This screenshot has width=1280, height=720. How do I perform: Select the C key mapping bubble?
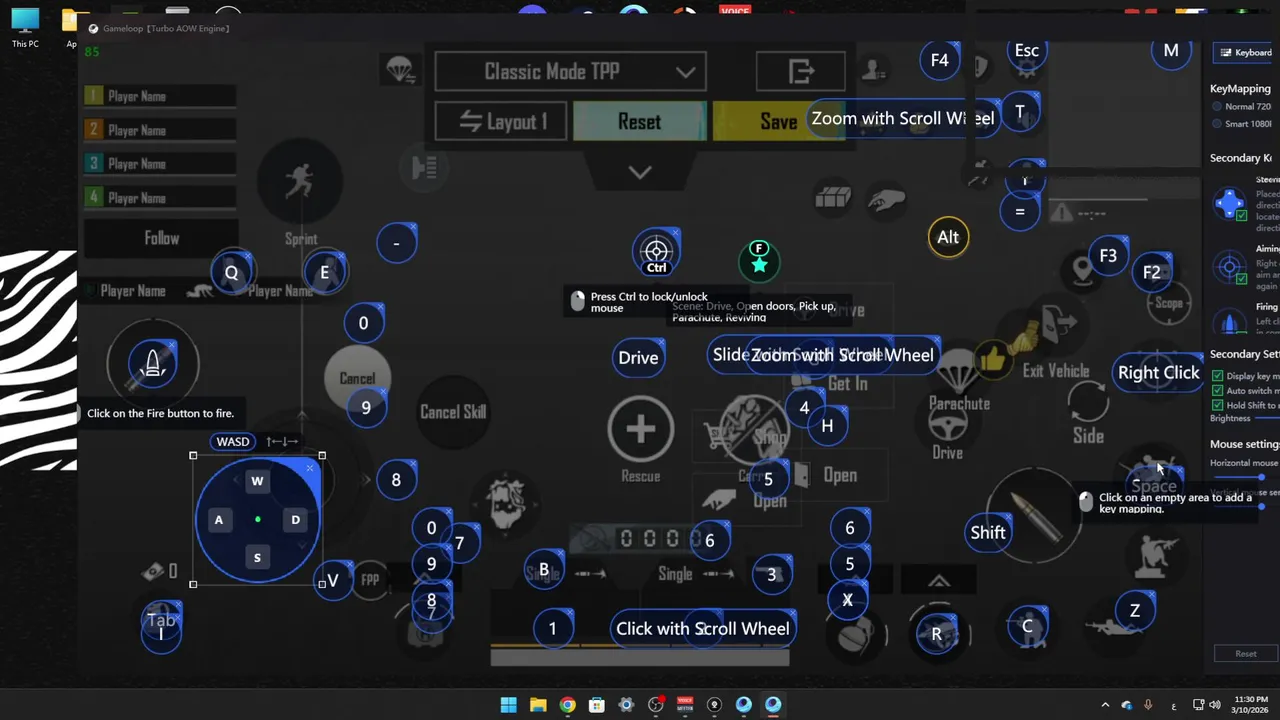coord(1027,626)
